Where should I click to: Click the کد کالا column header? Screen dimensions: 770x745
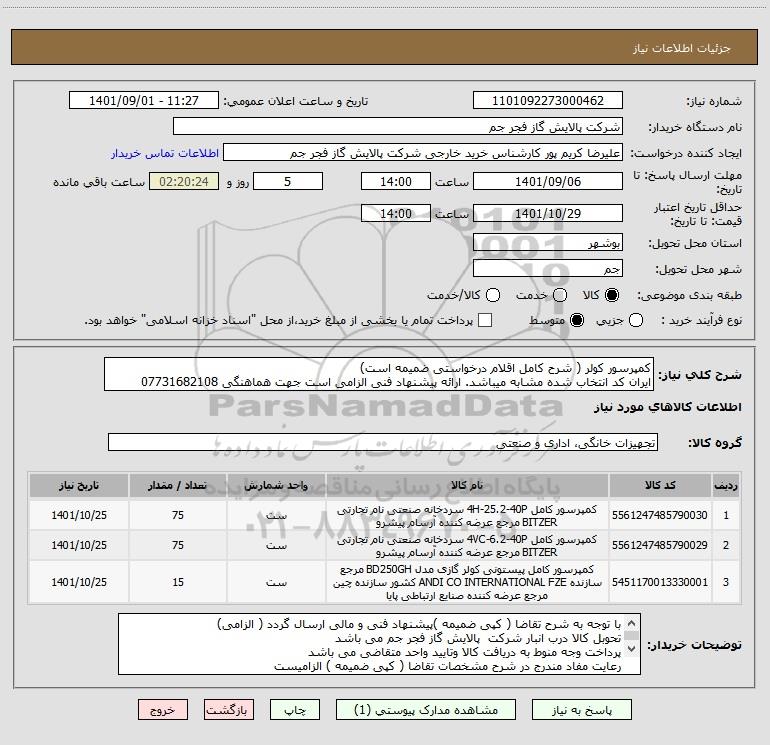pos(660,485)
